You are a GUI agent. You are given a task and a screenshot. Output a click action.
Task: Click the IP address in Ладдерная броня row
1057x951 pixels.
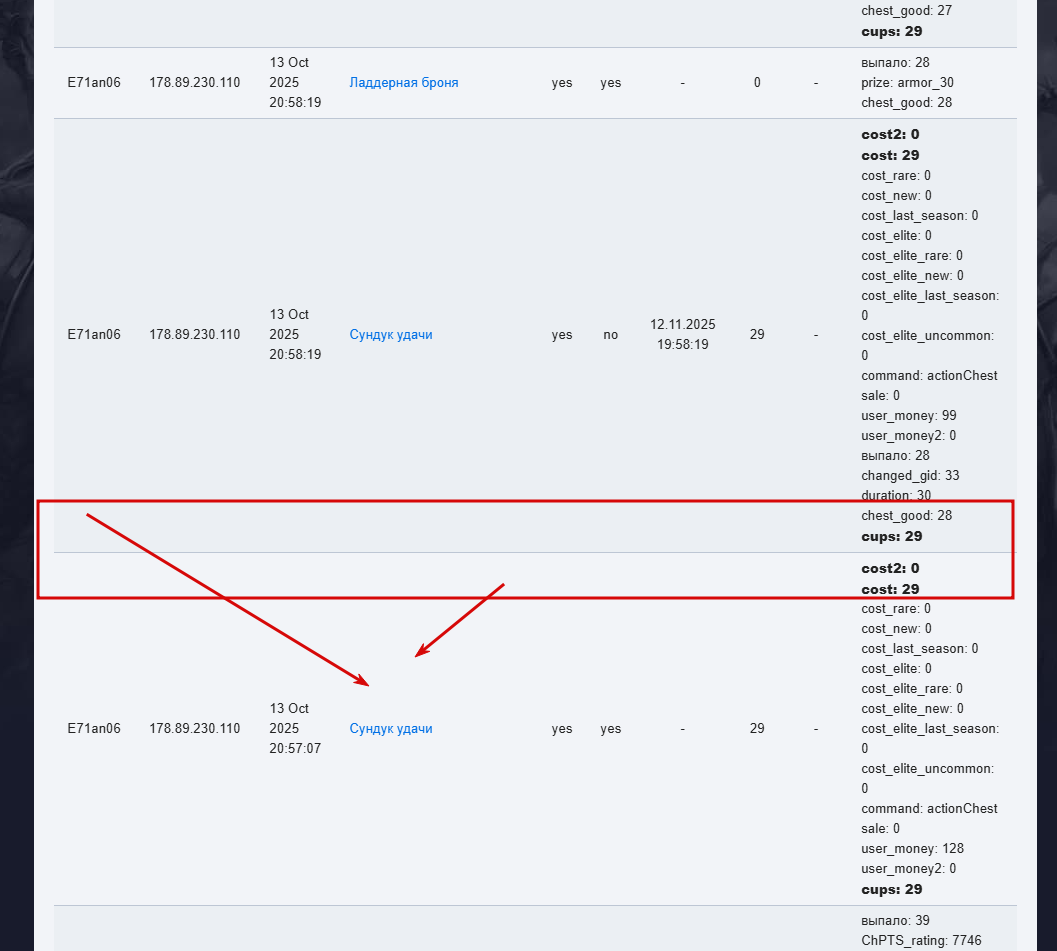[194, 83]
